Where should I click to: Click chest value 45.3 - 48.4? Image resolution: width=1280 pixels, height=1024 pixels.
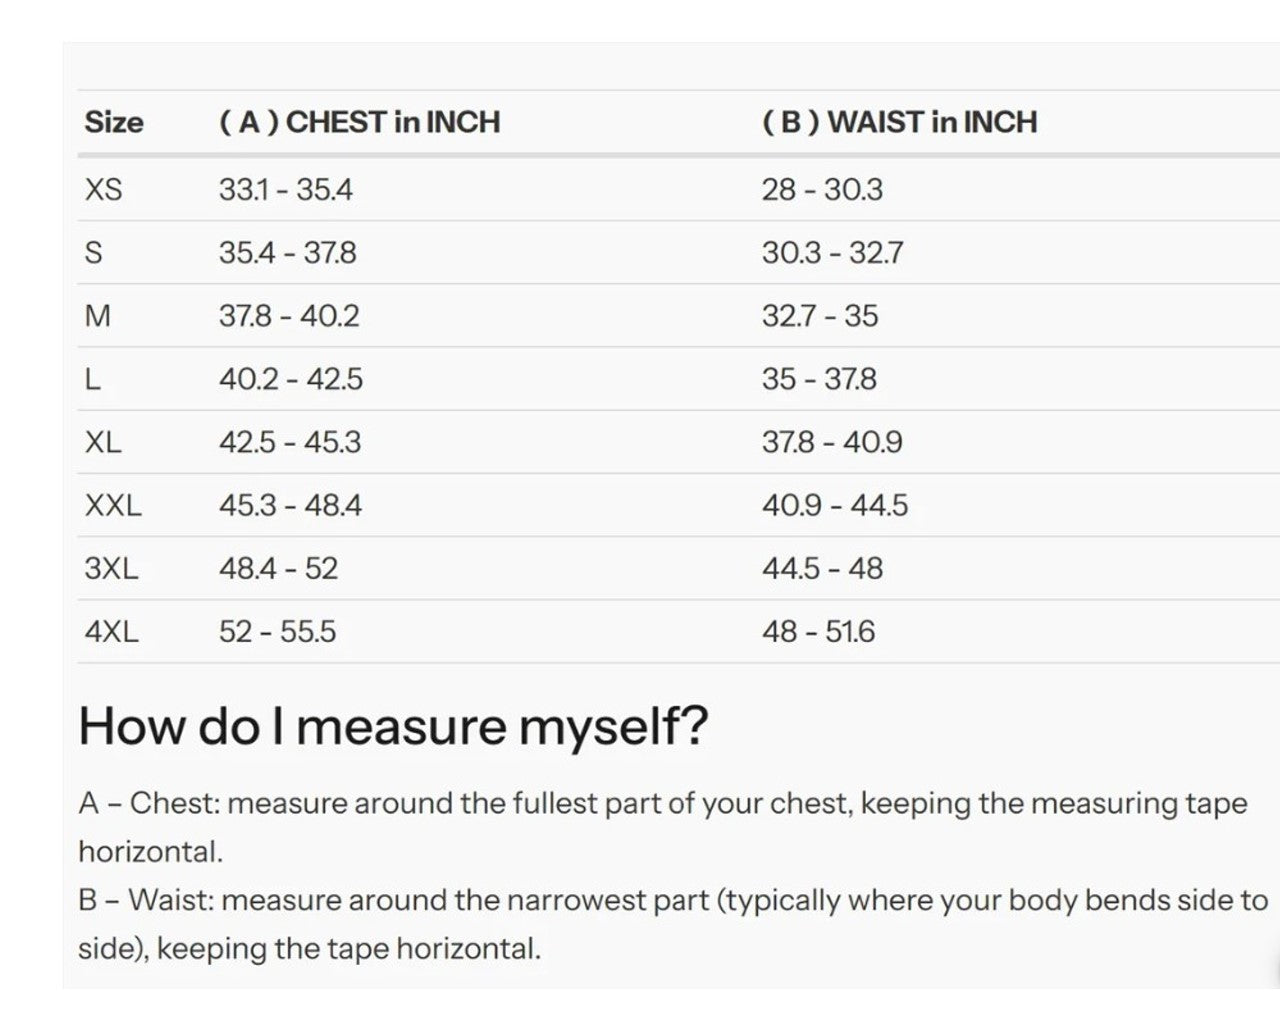pos(290,505)
